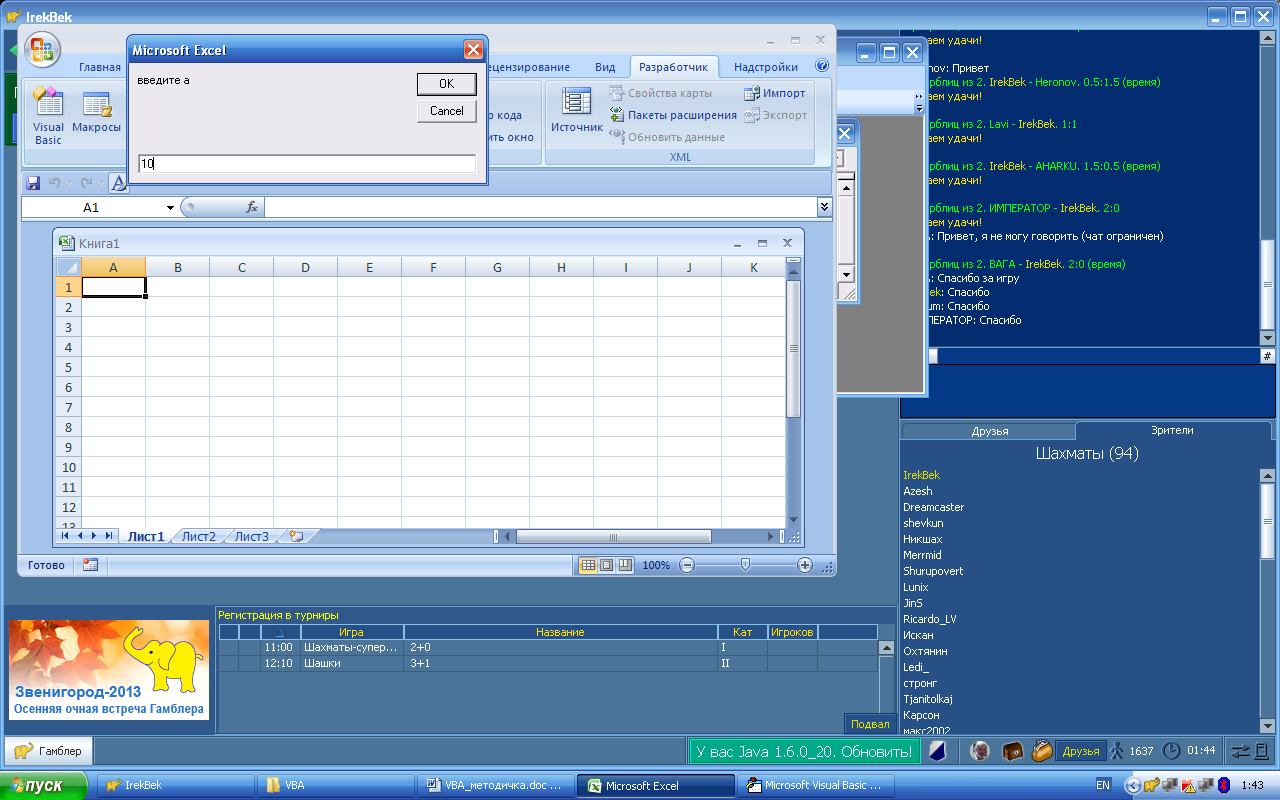The image size is (1280, 800).
Task: Click Импорт in XML group
Action: (775, 93)
